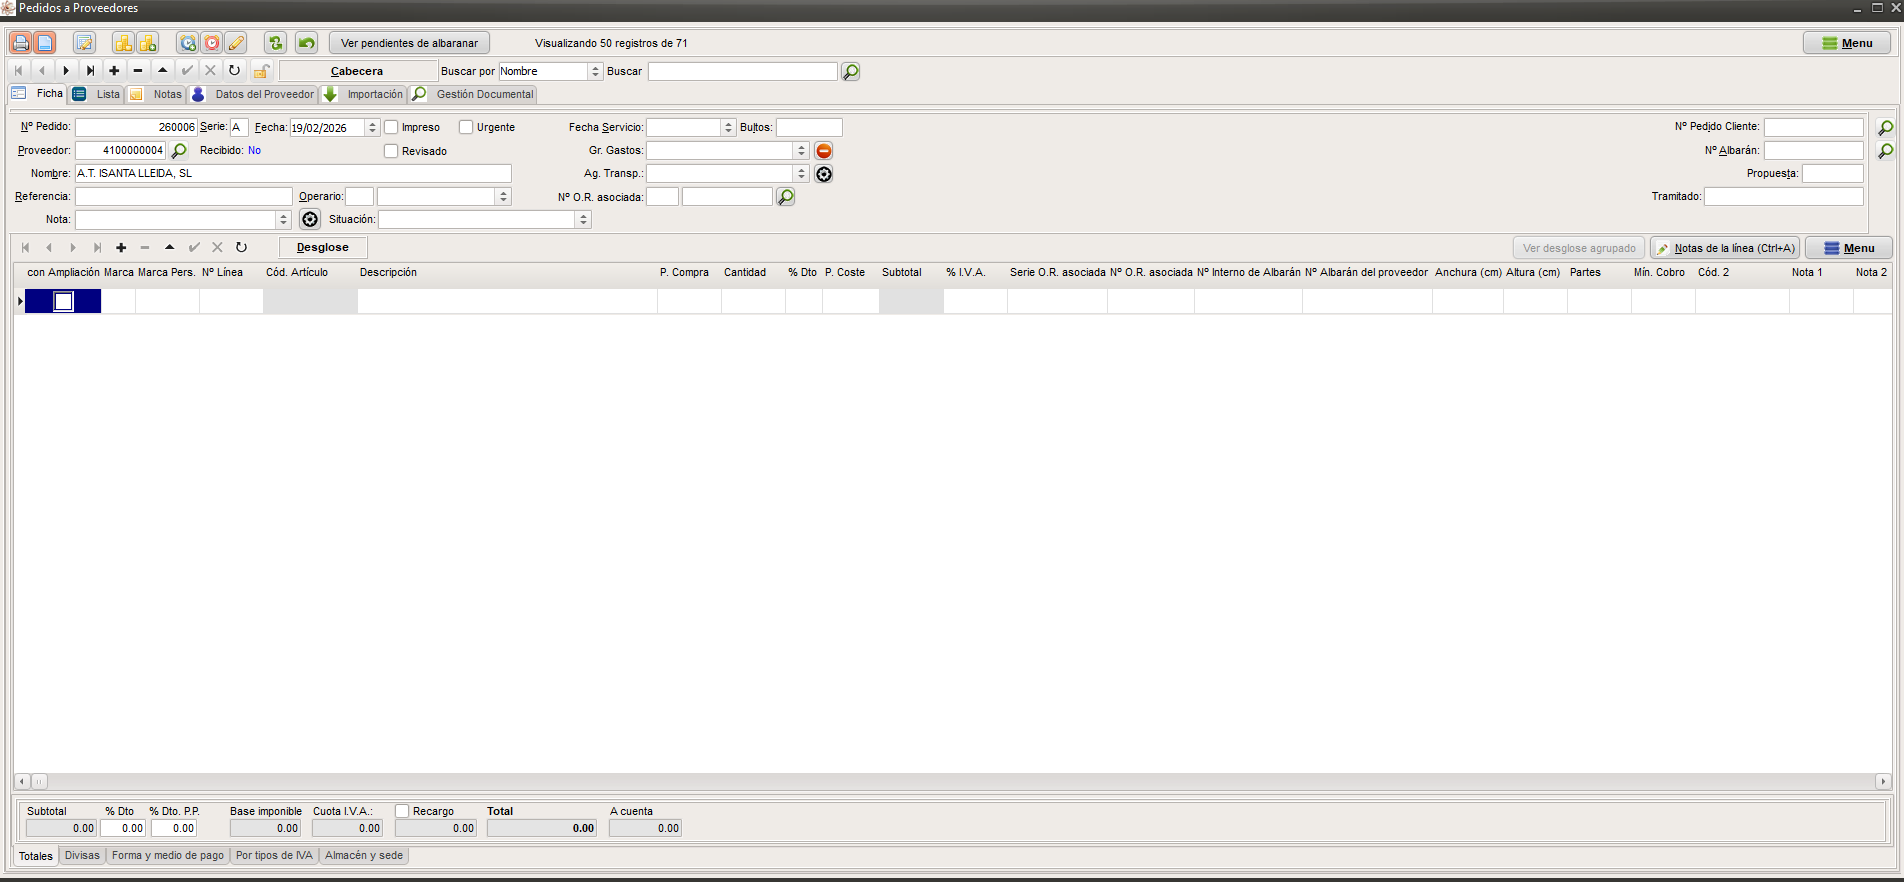
Task: Click the magnifier search icon next to Proveedor field
Action: tap(179, 151)
